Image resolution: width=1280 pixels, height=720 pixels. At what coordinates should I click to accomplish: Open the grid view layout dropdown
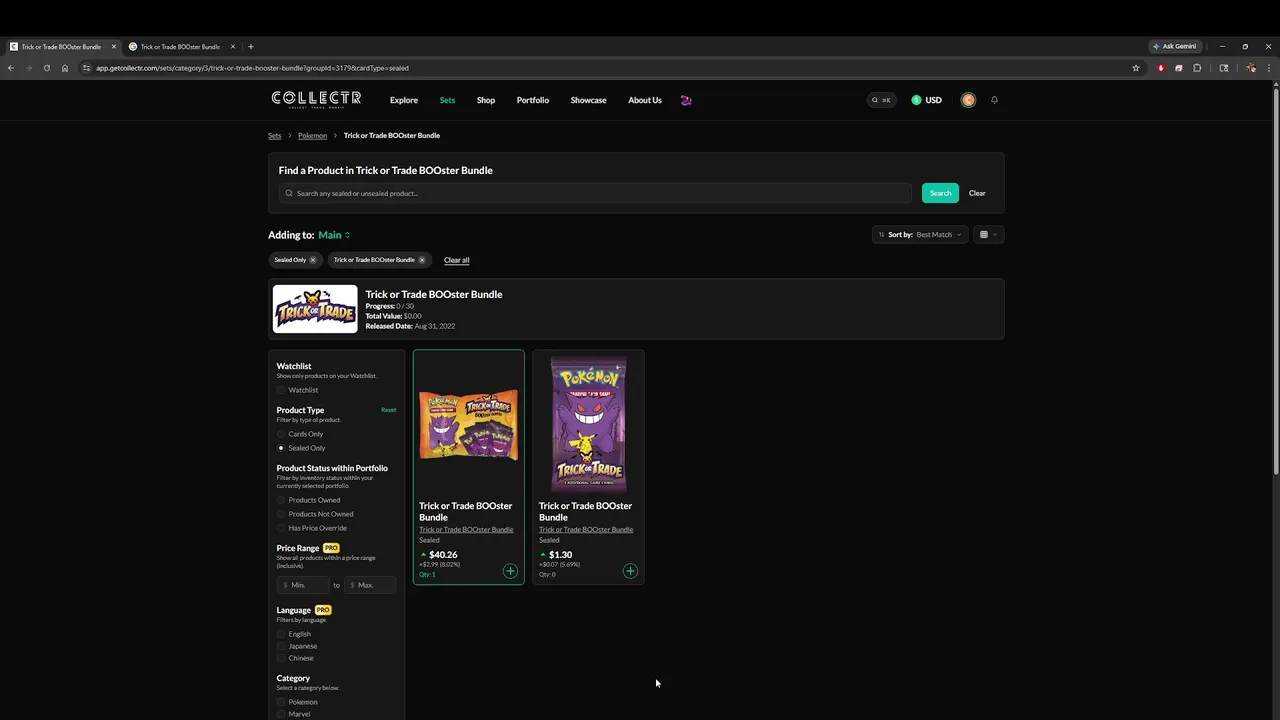(x=988, y=235)
